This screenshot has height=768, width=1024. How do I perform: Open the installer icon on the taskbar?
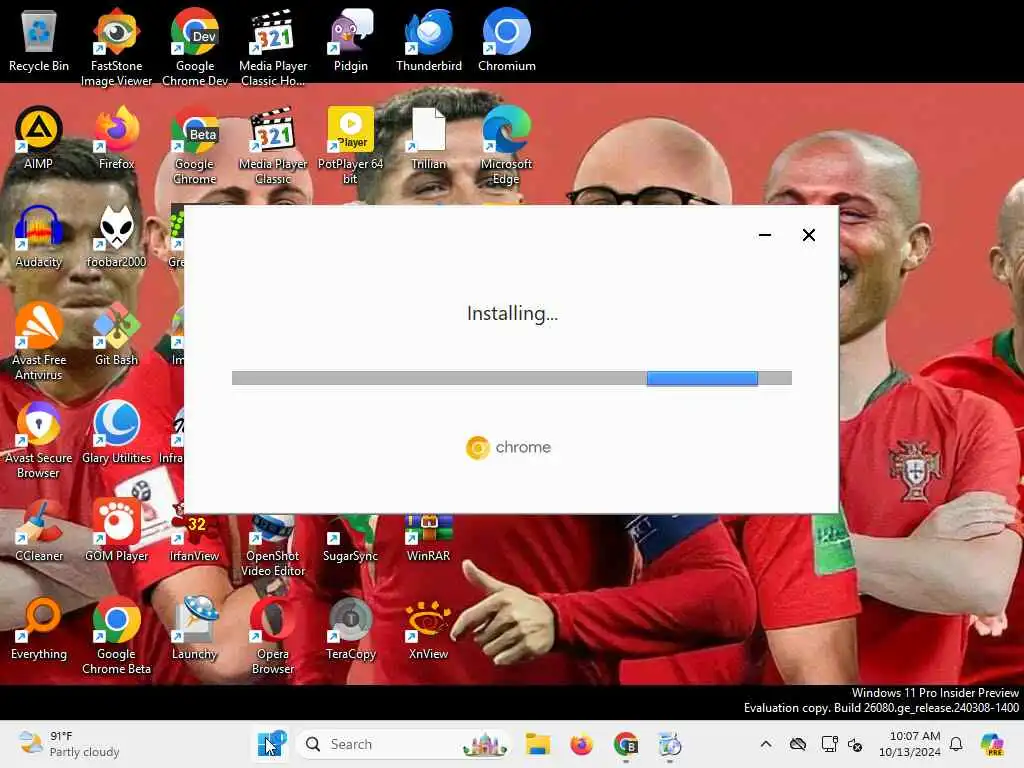(x=669, y=744)
